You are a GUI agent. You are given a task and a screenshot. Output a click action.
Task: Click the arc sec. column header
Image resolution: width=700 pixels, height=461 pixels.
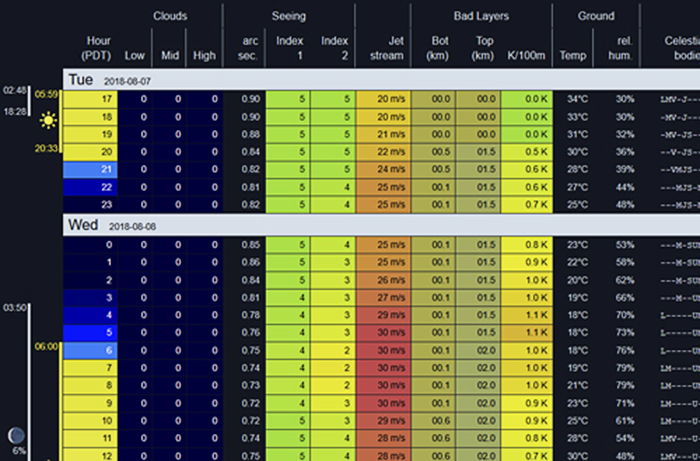249,48
